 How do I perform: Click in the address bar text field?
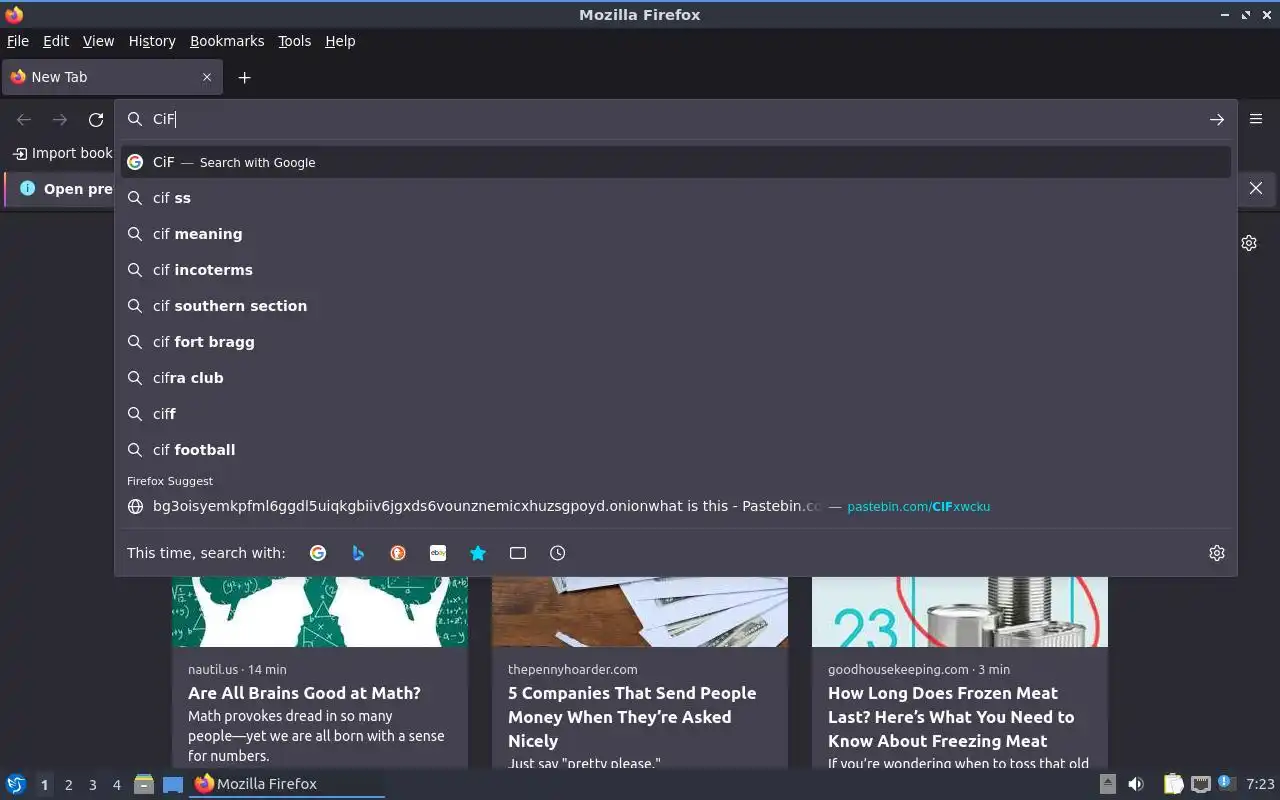[x=675, y=119]
